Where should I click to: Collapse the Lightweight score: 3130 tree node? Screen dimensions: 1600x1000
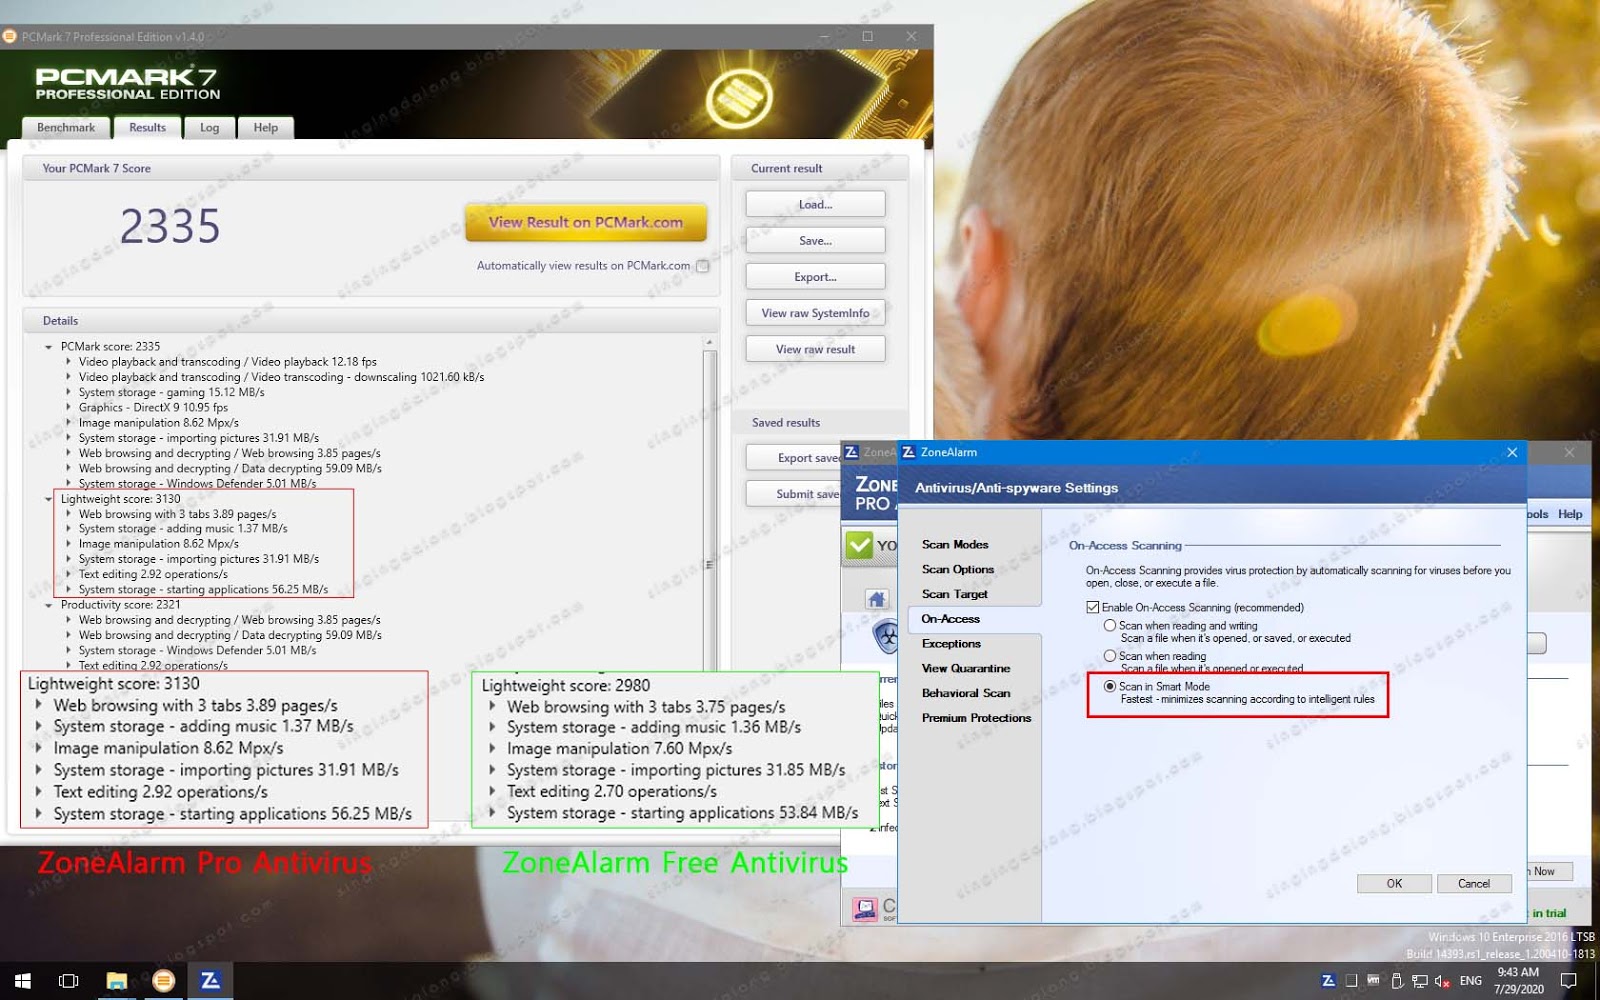point(48,499)
